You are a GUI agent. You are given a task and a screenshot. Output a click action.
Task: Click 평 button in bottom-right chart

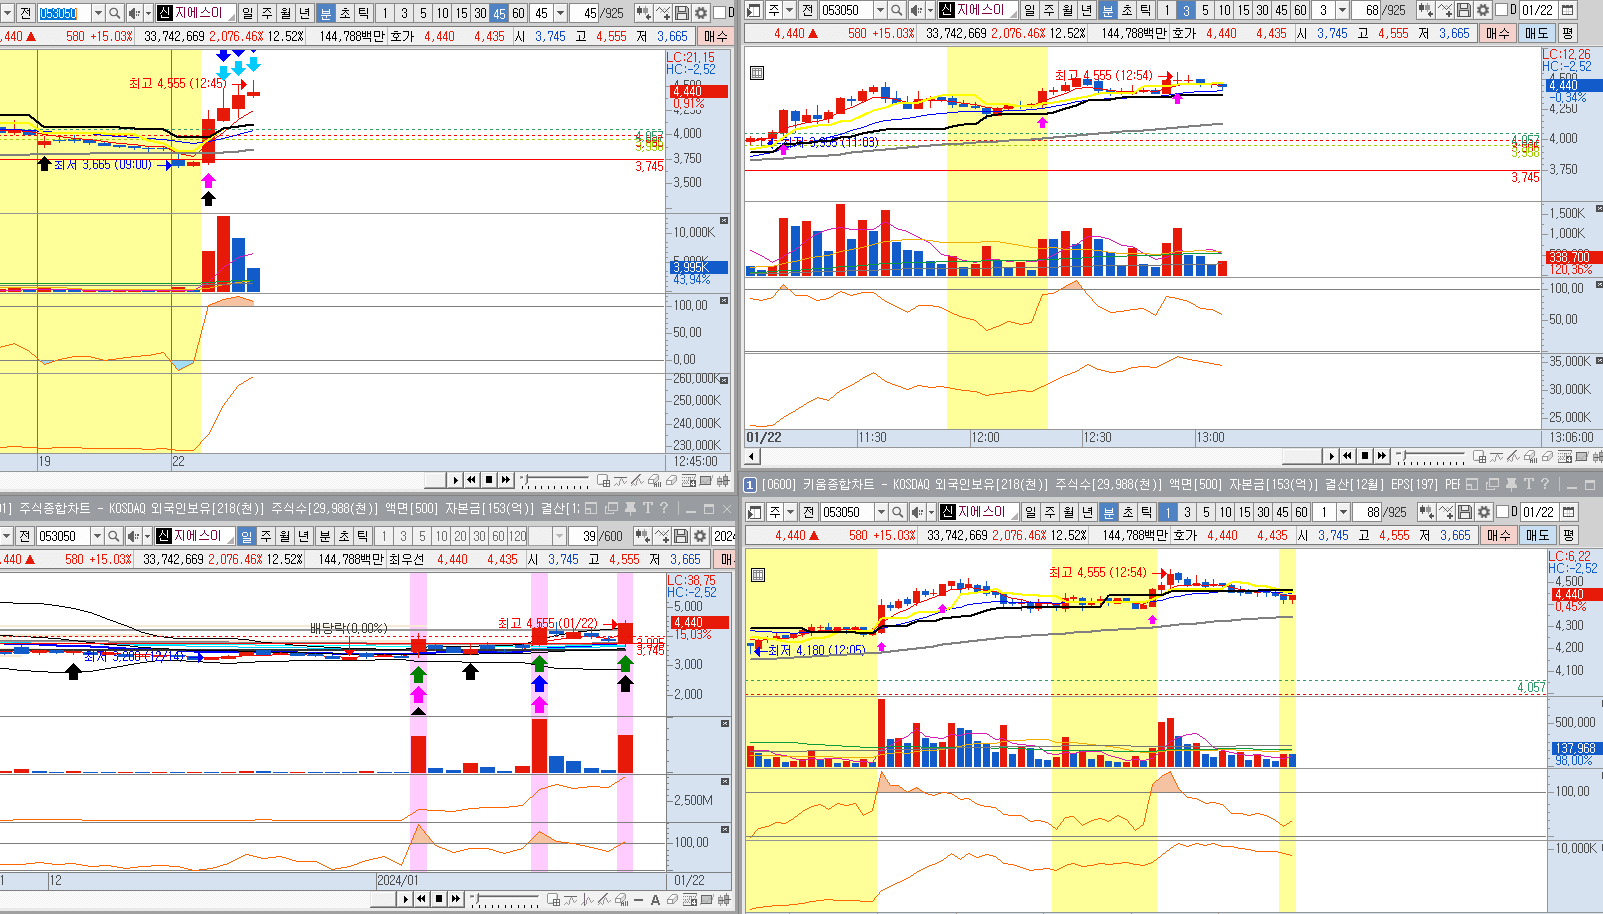1567,535
